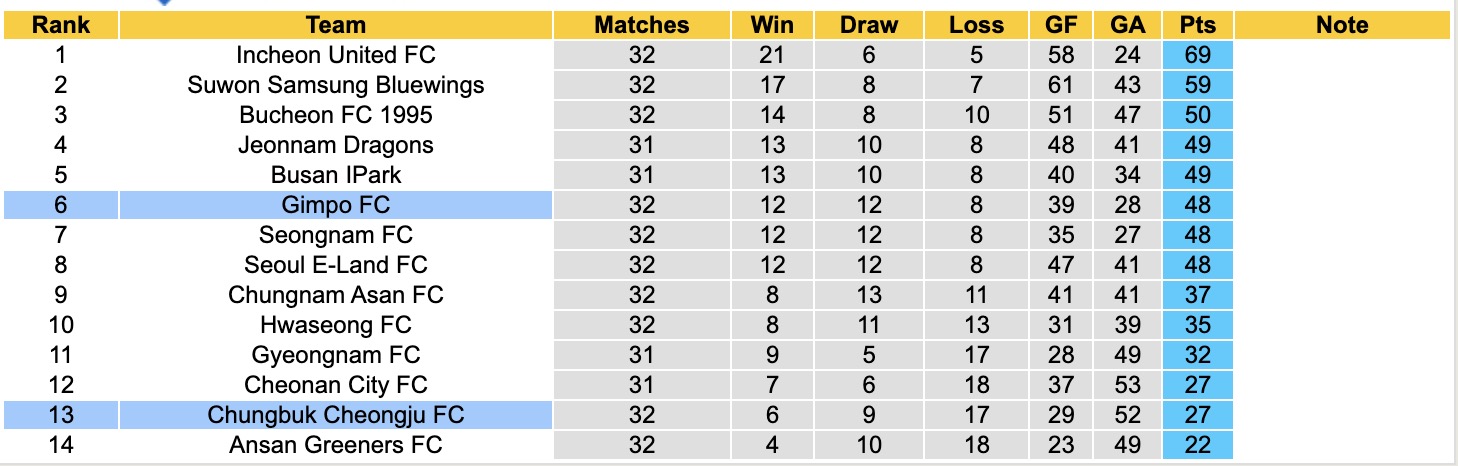Image resolution: width=1458 pixels, height=466 pixels.
Task: Open Gyeongnam FC team entry
Action: coord(336,355)
